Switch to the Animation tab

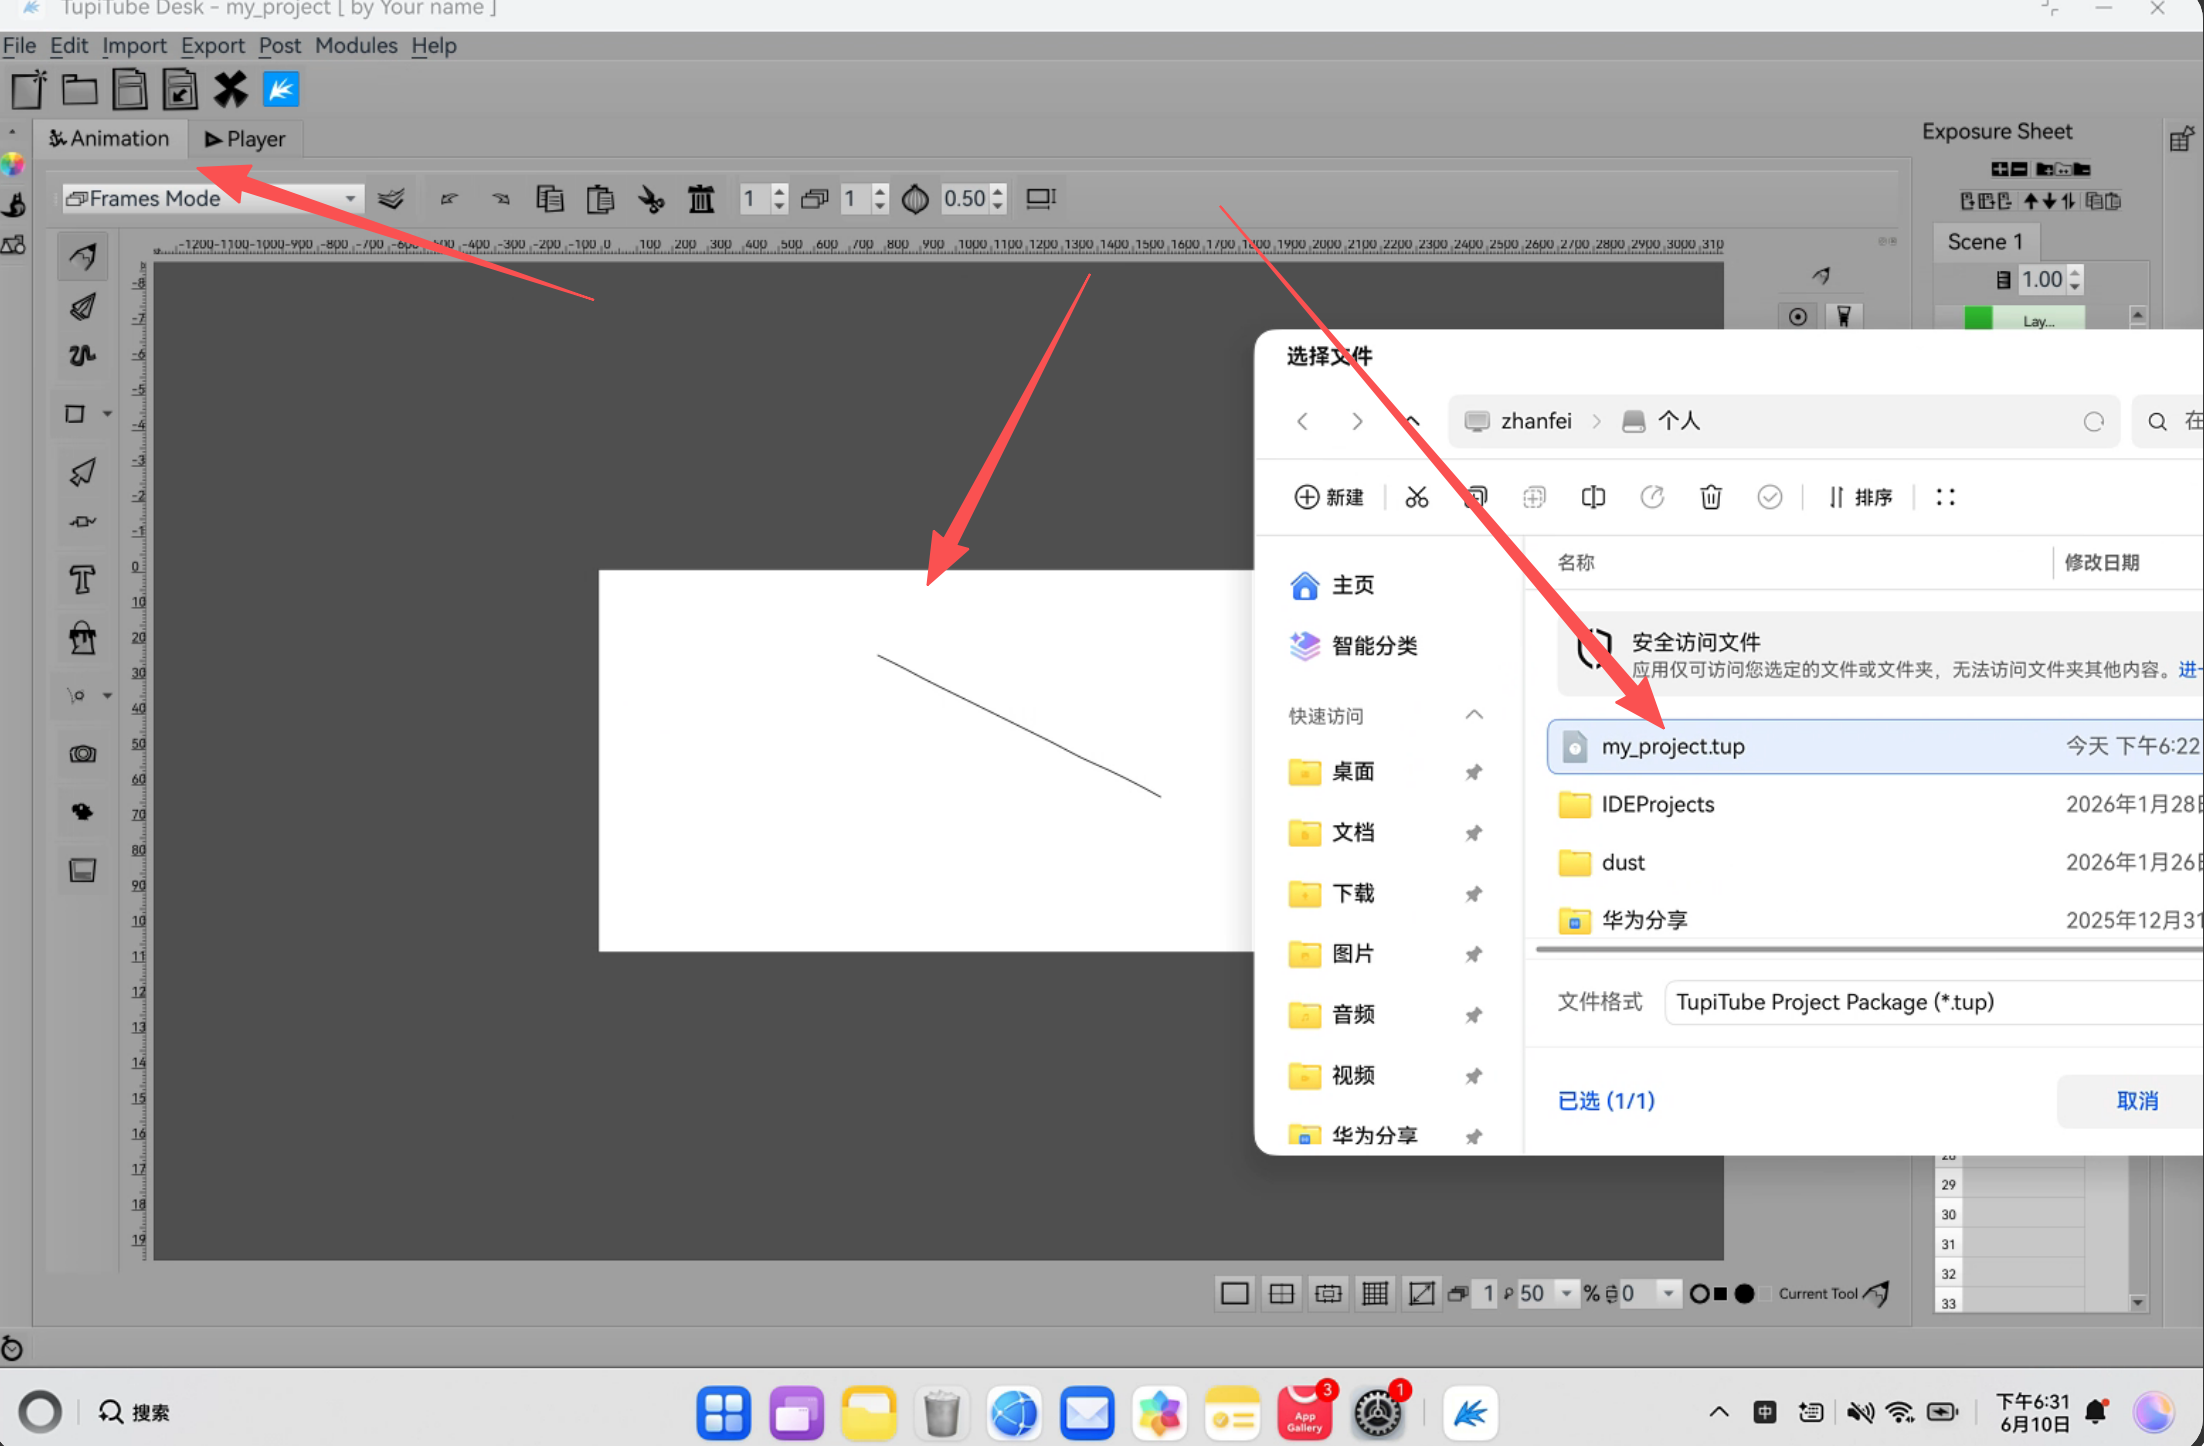(110, 139)
